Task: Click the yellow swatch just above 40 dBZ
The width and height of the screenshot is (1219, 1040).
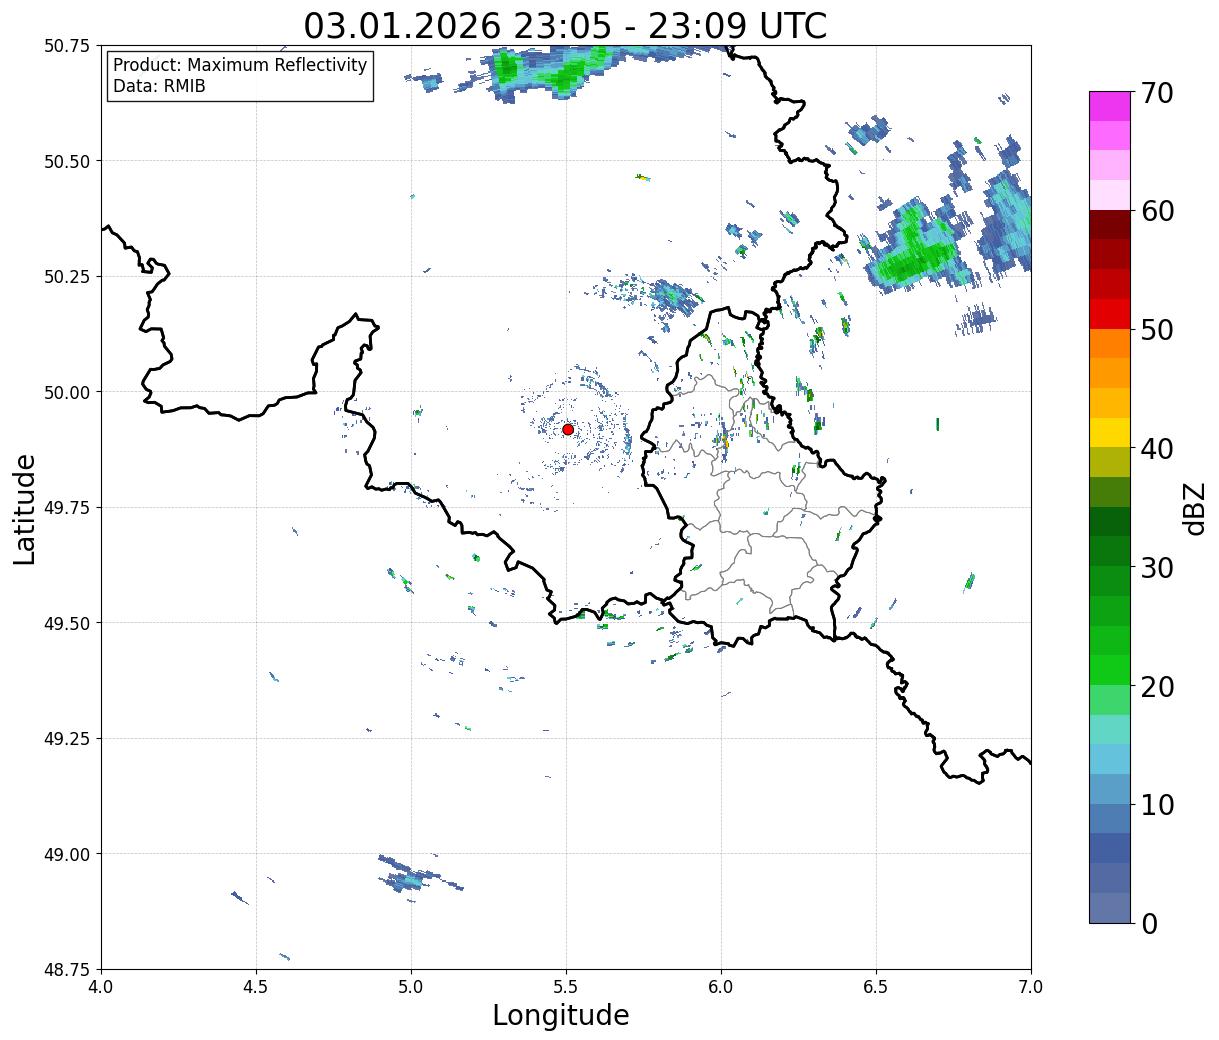Action: [1110, 433]
